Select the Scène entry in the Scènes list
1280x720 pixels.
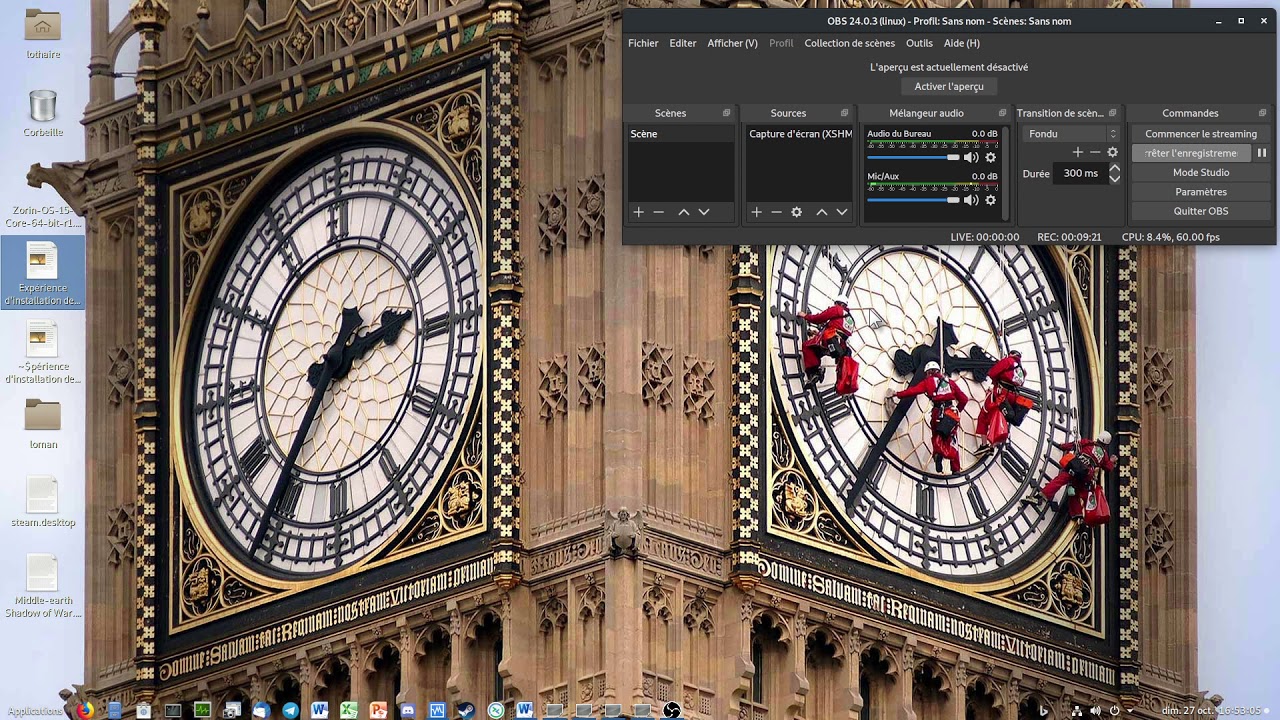tap(681, 134)
